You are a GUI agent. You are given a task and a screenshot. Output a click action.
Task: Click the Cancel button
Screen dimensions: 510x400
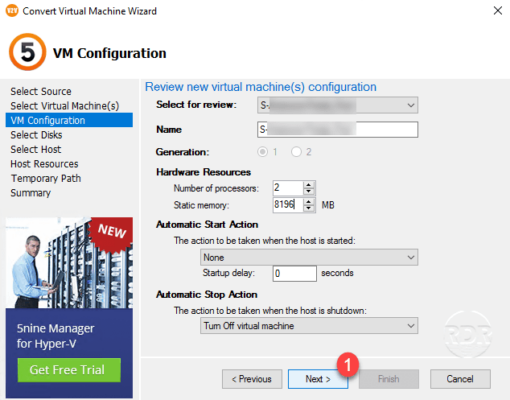click(x=460, y=379)
